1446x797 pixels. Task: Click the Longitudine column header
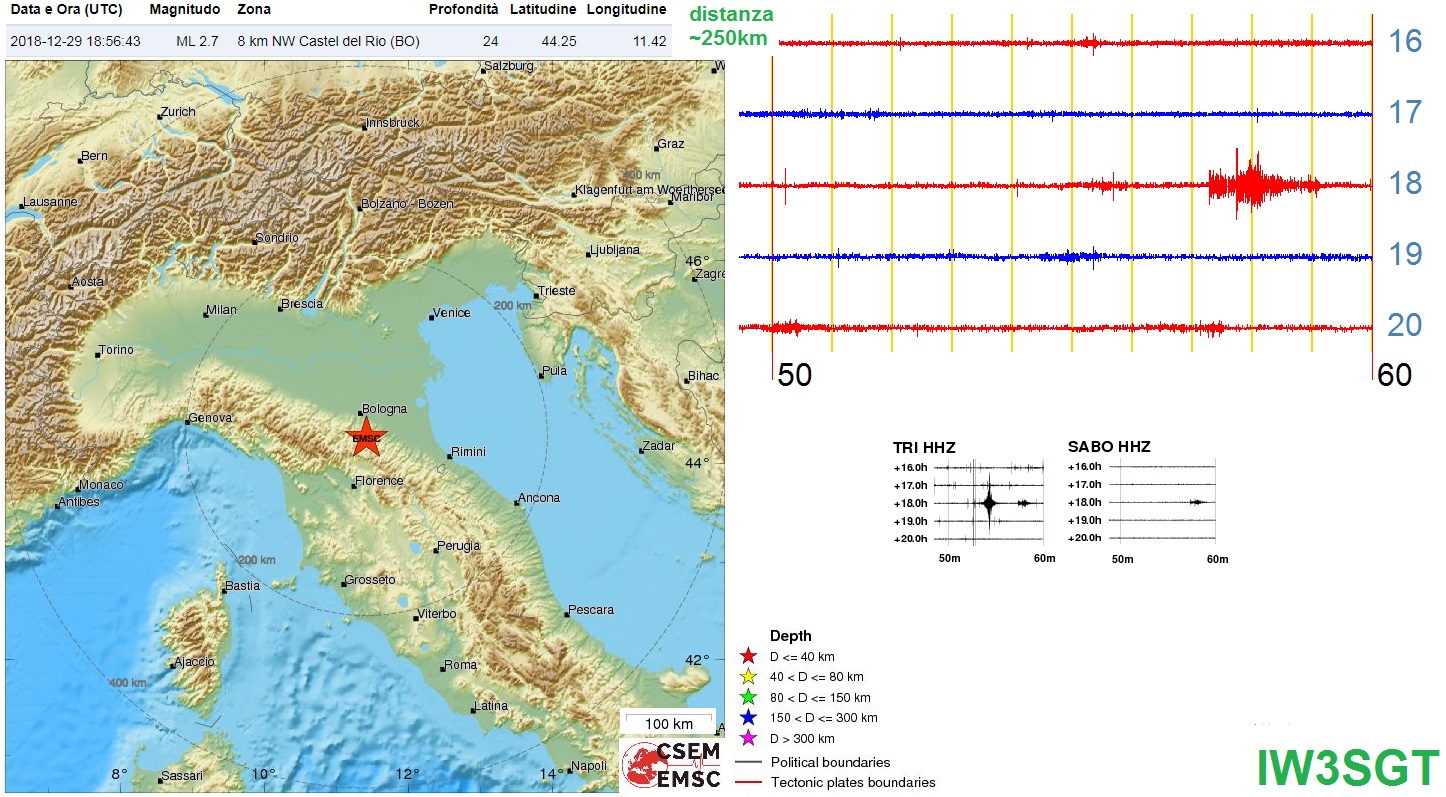pyautogui.click(x=626, y=10)
